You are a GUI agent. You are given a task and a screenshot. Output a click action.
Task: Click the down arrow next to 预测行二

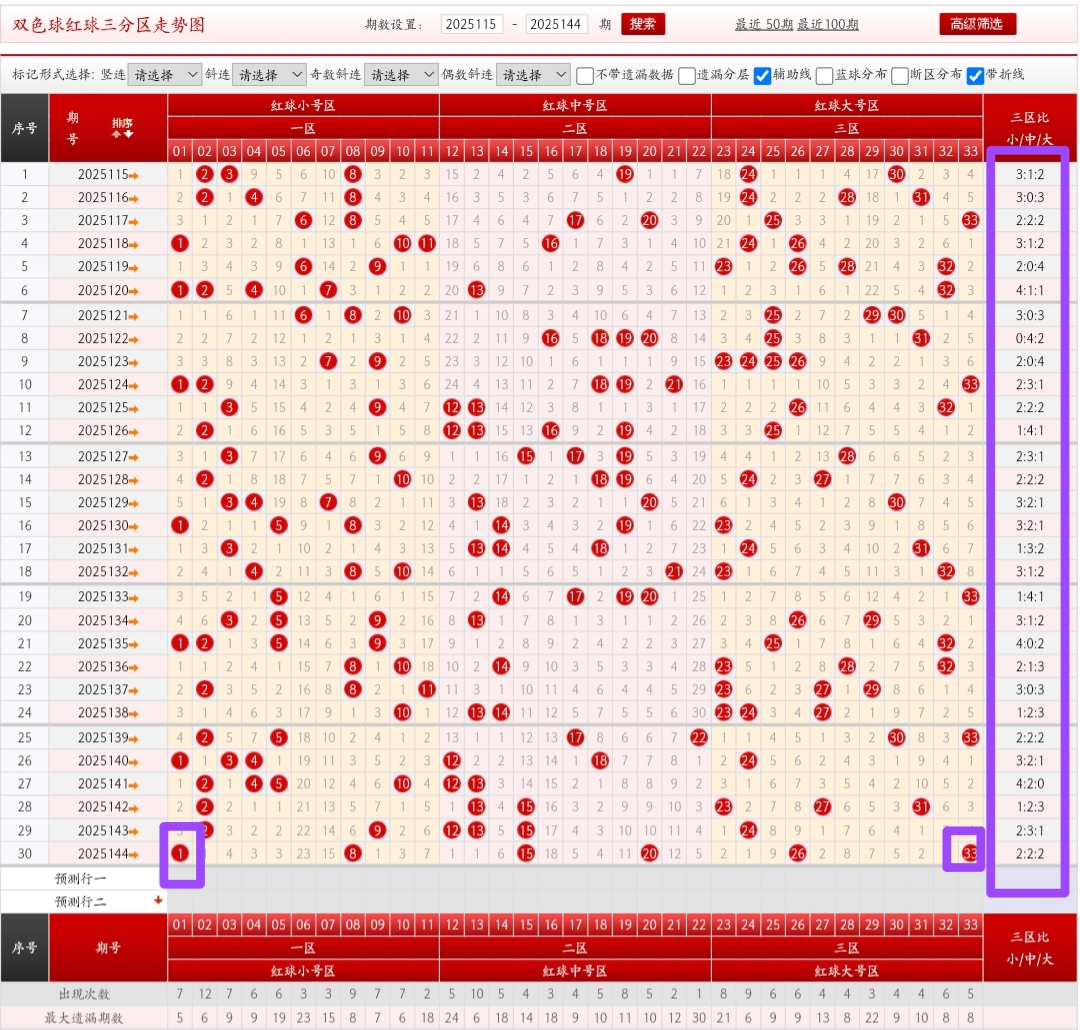tap(156, 900)
